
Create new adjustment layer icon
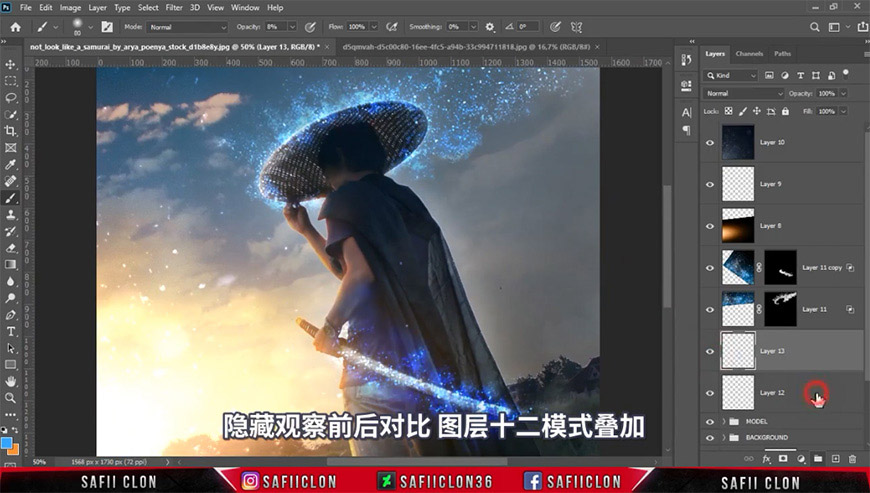coord(801,459)
